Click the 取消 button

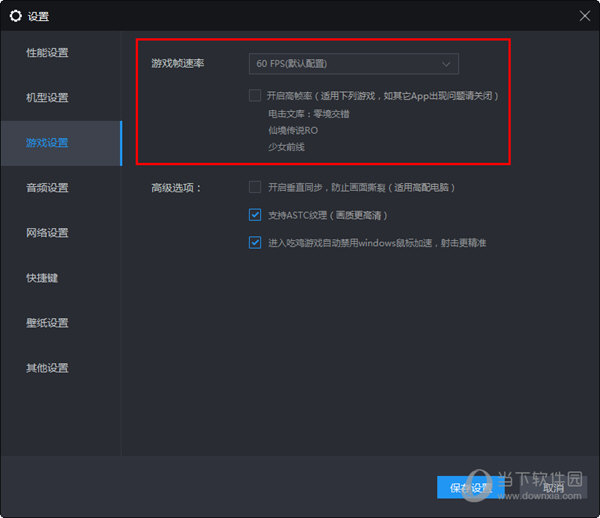coord(553,487)
